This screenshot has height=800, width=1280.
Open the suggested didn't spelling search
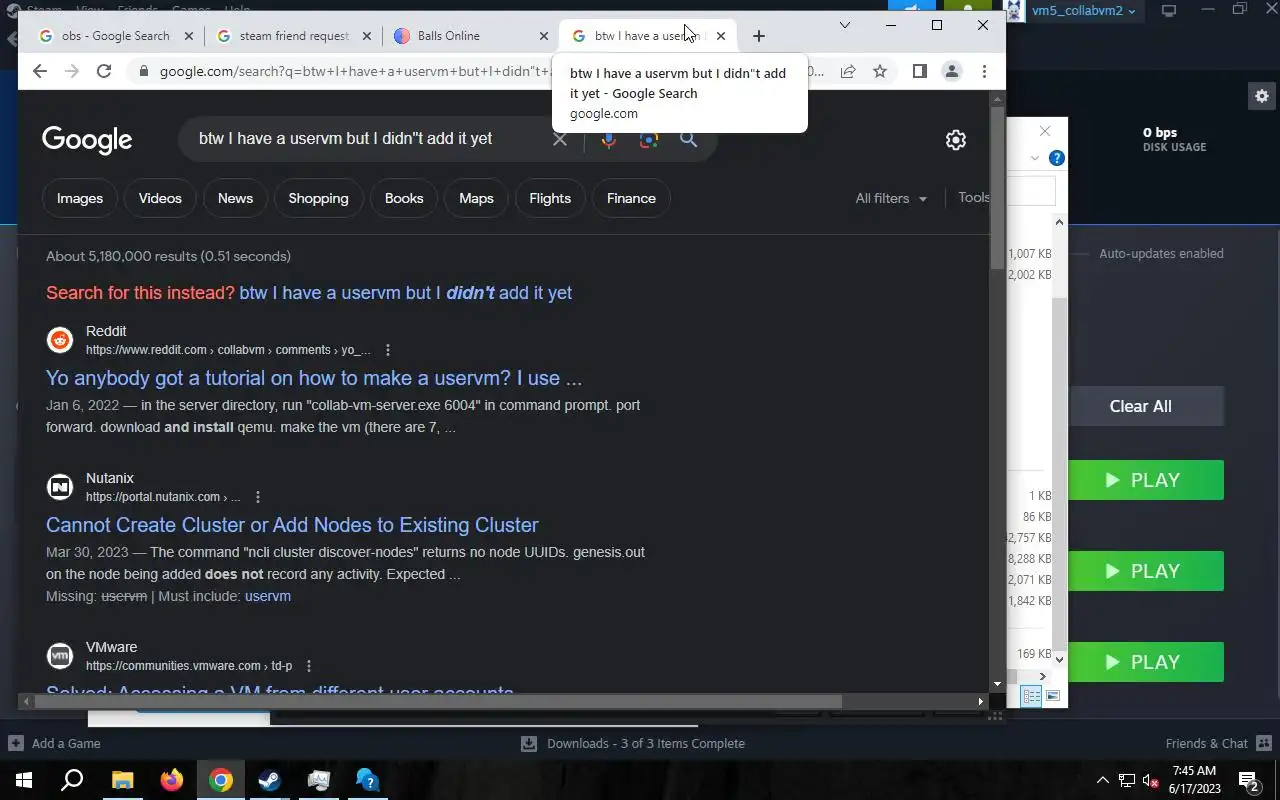pos(406,293)
